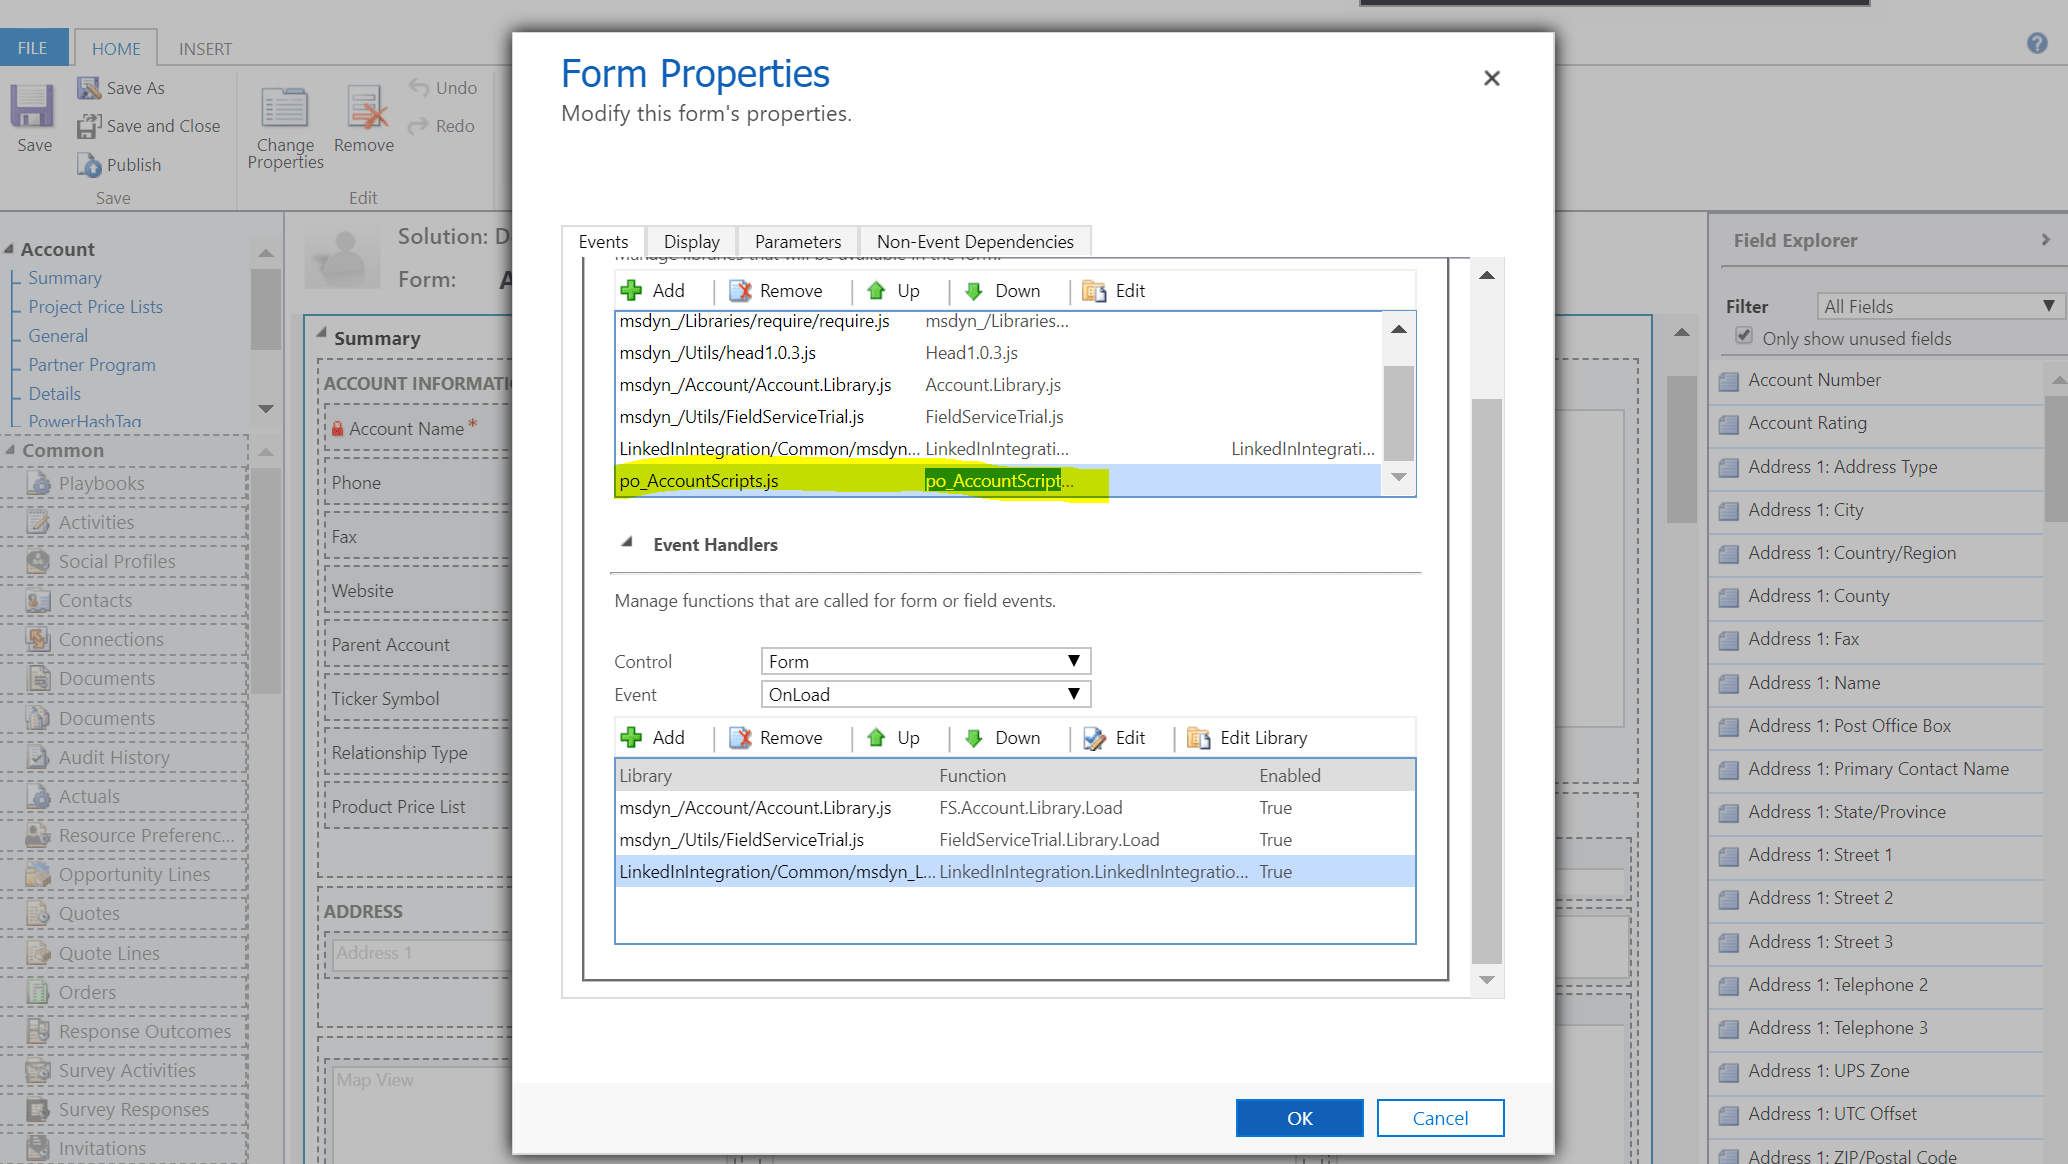
Task: Click Remove icon in Event Handlers toolbar
Action: pos(741,738)
